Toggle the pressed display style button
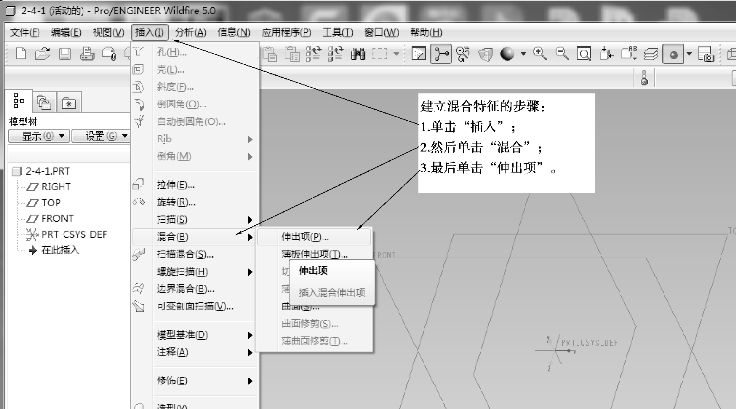 (673, 54)
